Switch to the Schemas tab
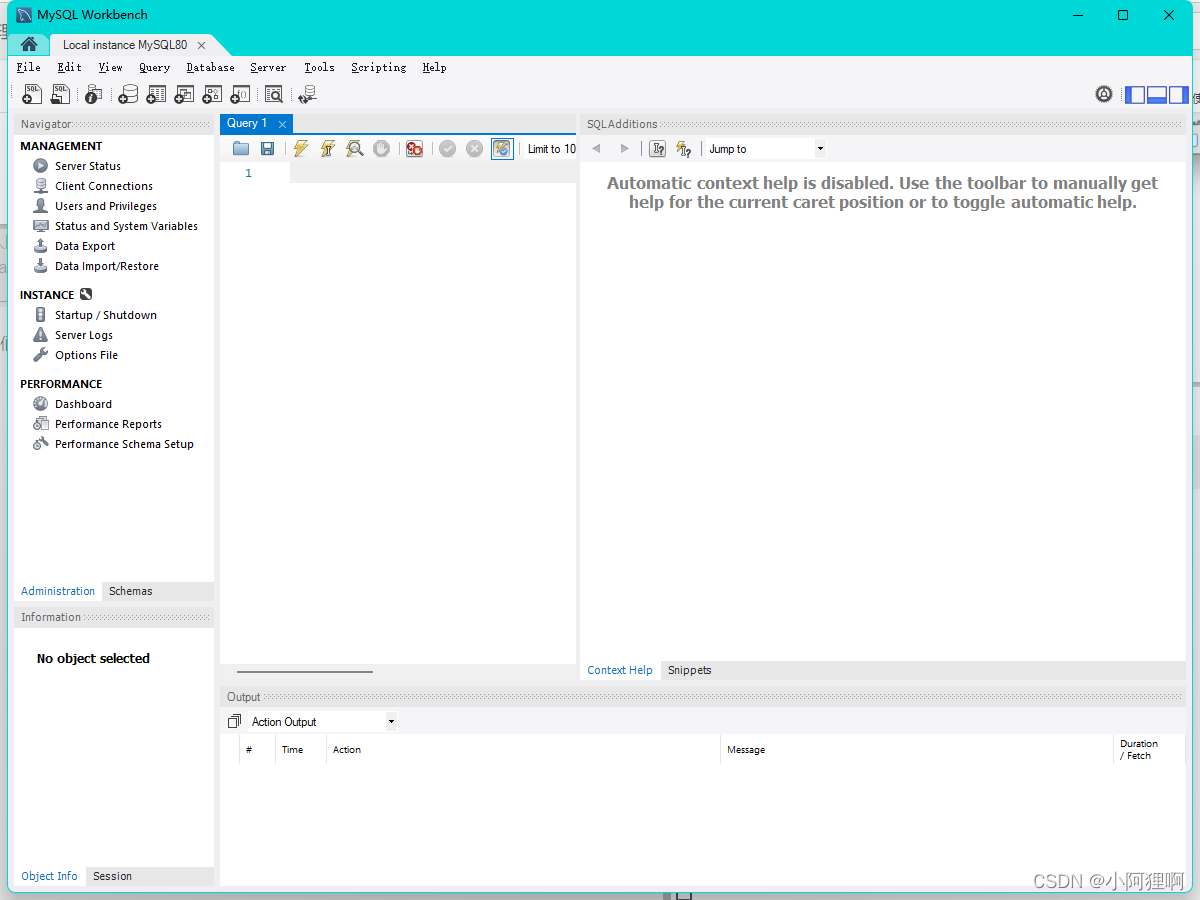 [x=131, y=591]
